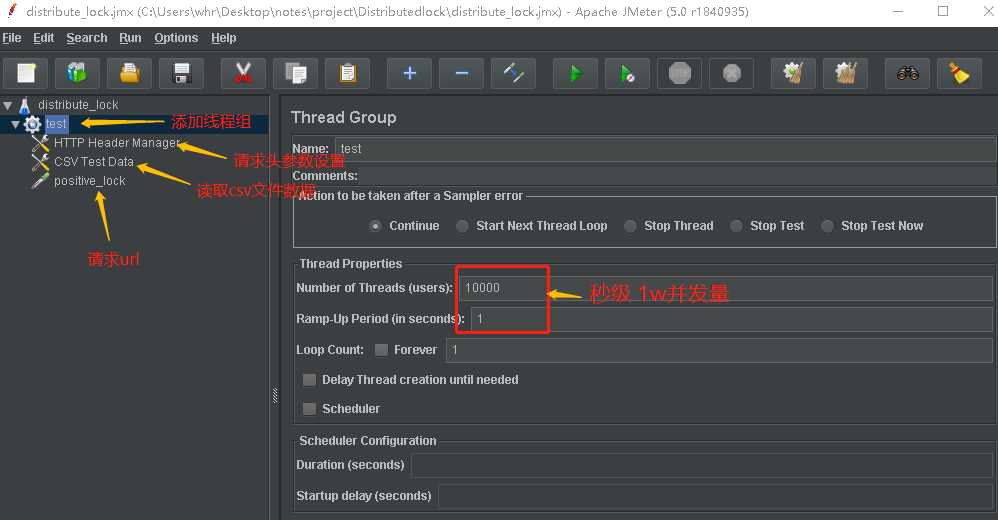The width and height of the screenshot is (998, 520).
Task: Select distribute_lock in the tree
Action: click(78, 105)
